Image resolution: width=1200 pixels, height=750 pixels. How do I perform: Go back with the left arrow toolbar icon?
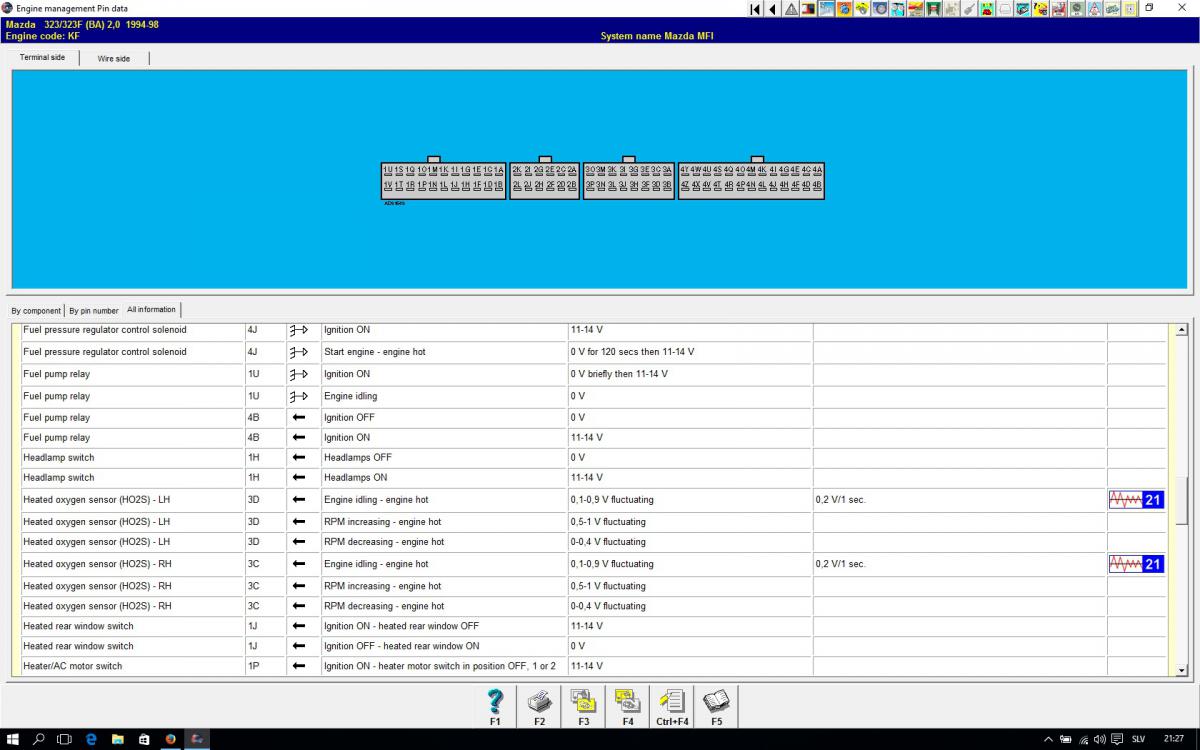pyautogui.click(x=772, y=9)
